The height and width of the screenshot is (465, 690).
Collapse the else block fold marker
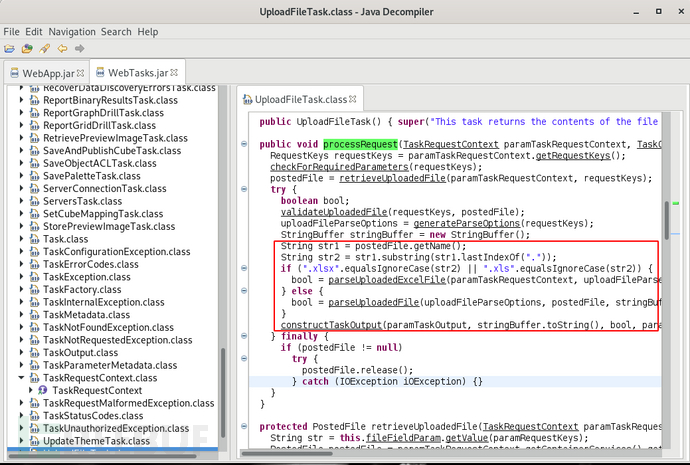coord(244,290)
